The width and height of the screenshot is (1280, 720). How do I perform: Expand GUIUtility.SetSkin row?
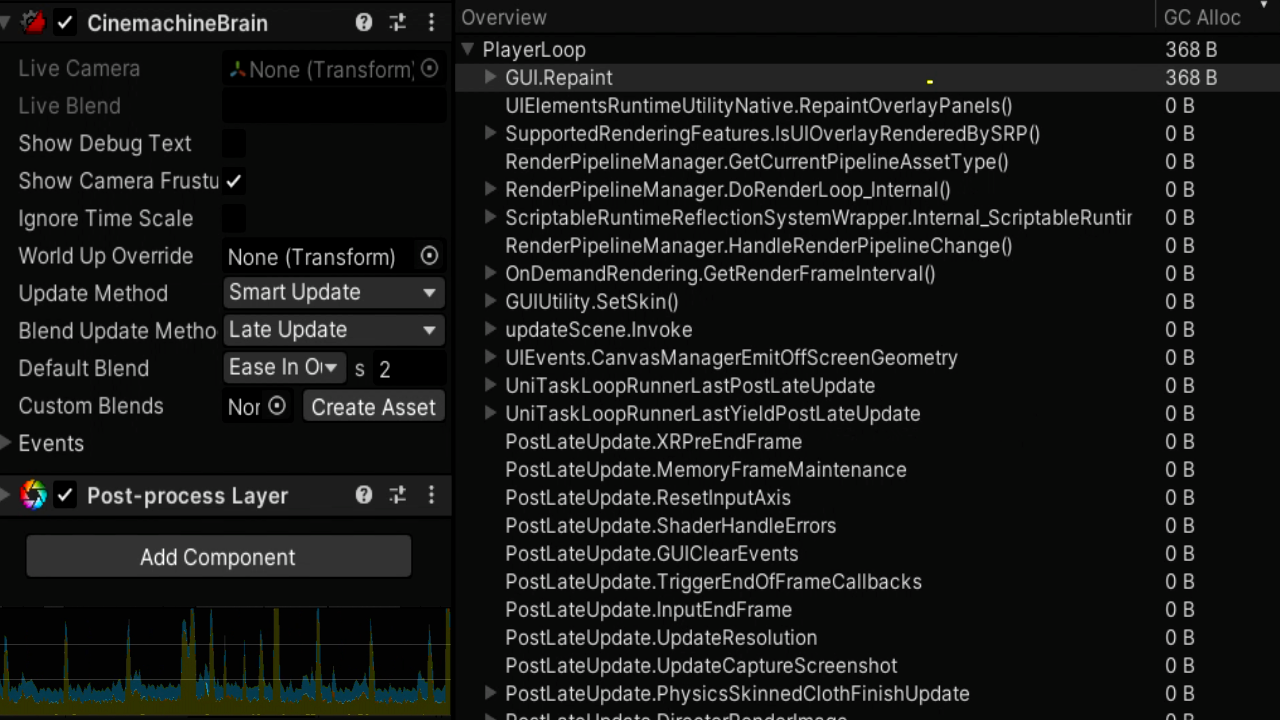490,301
